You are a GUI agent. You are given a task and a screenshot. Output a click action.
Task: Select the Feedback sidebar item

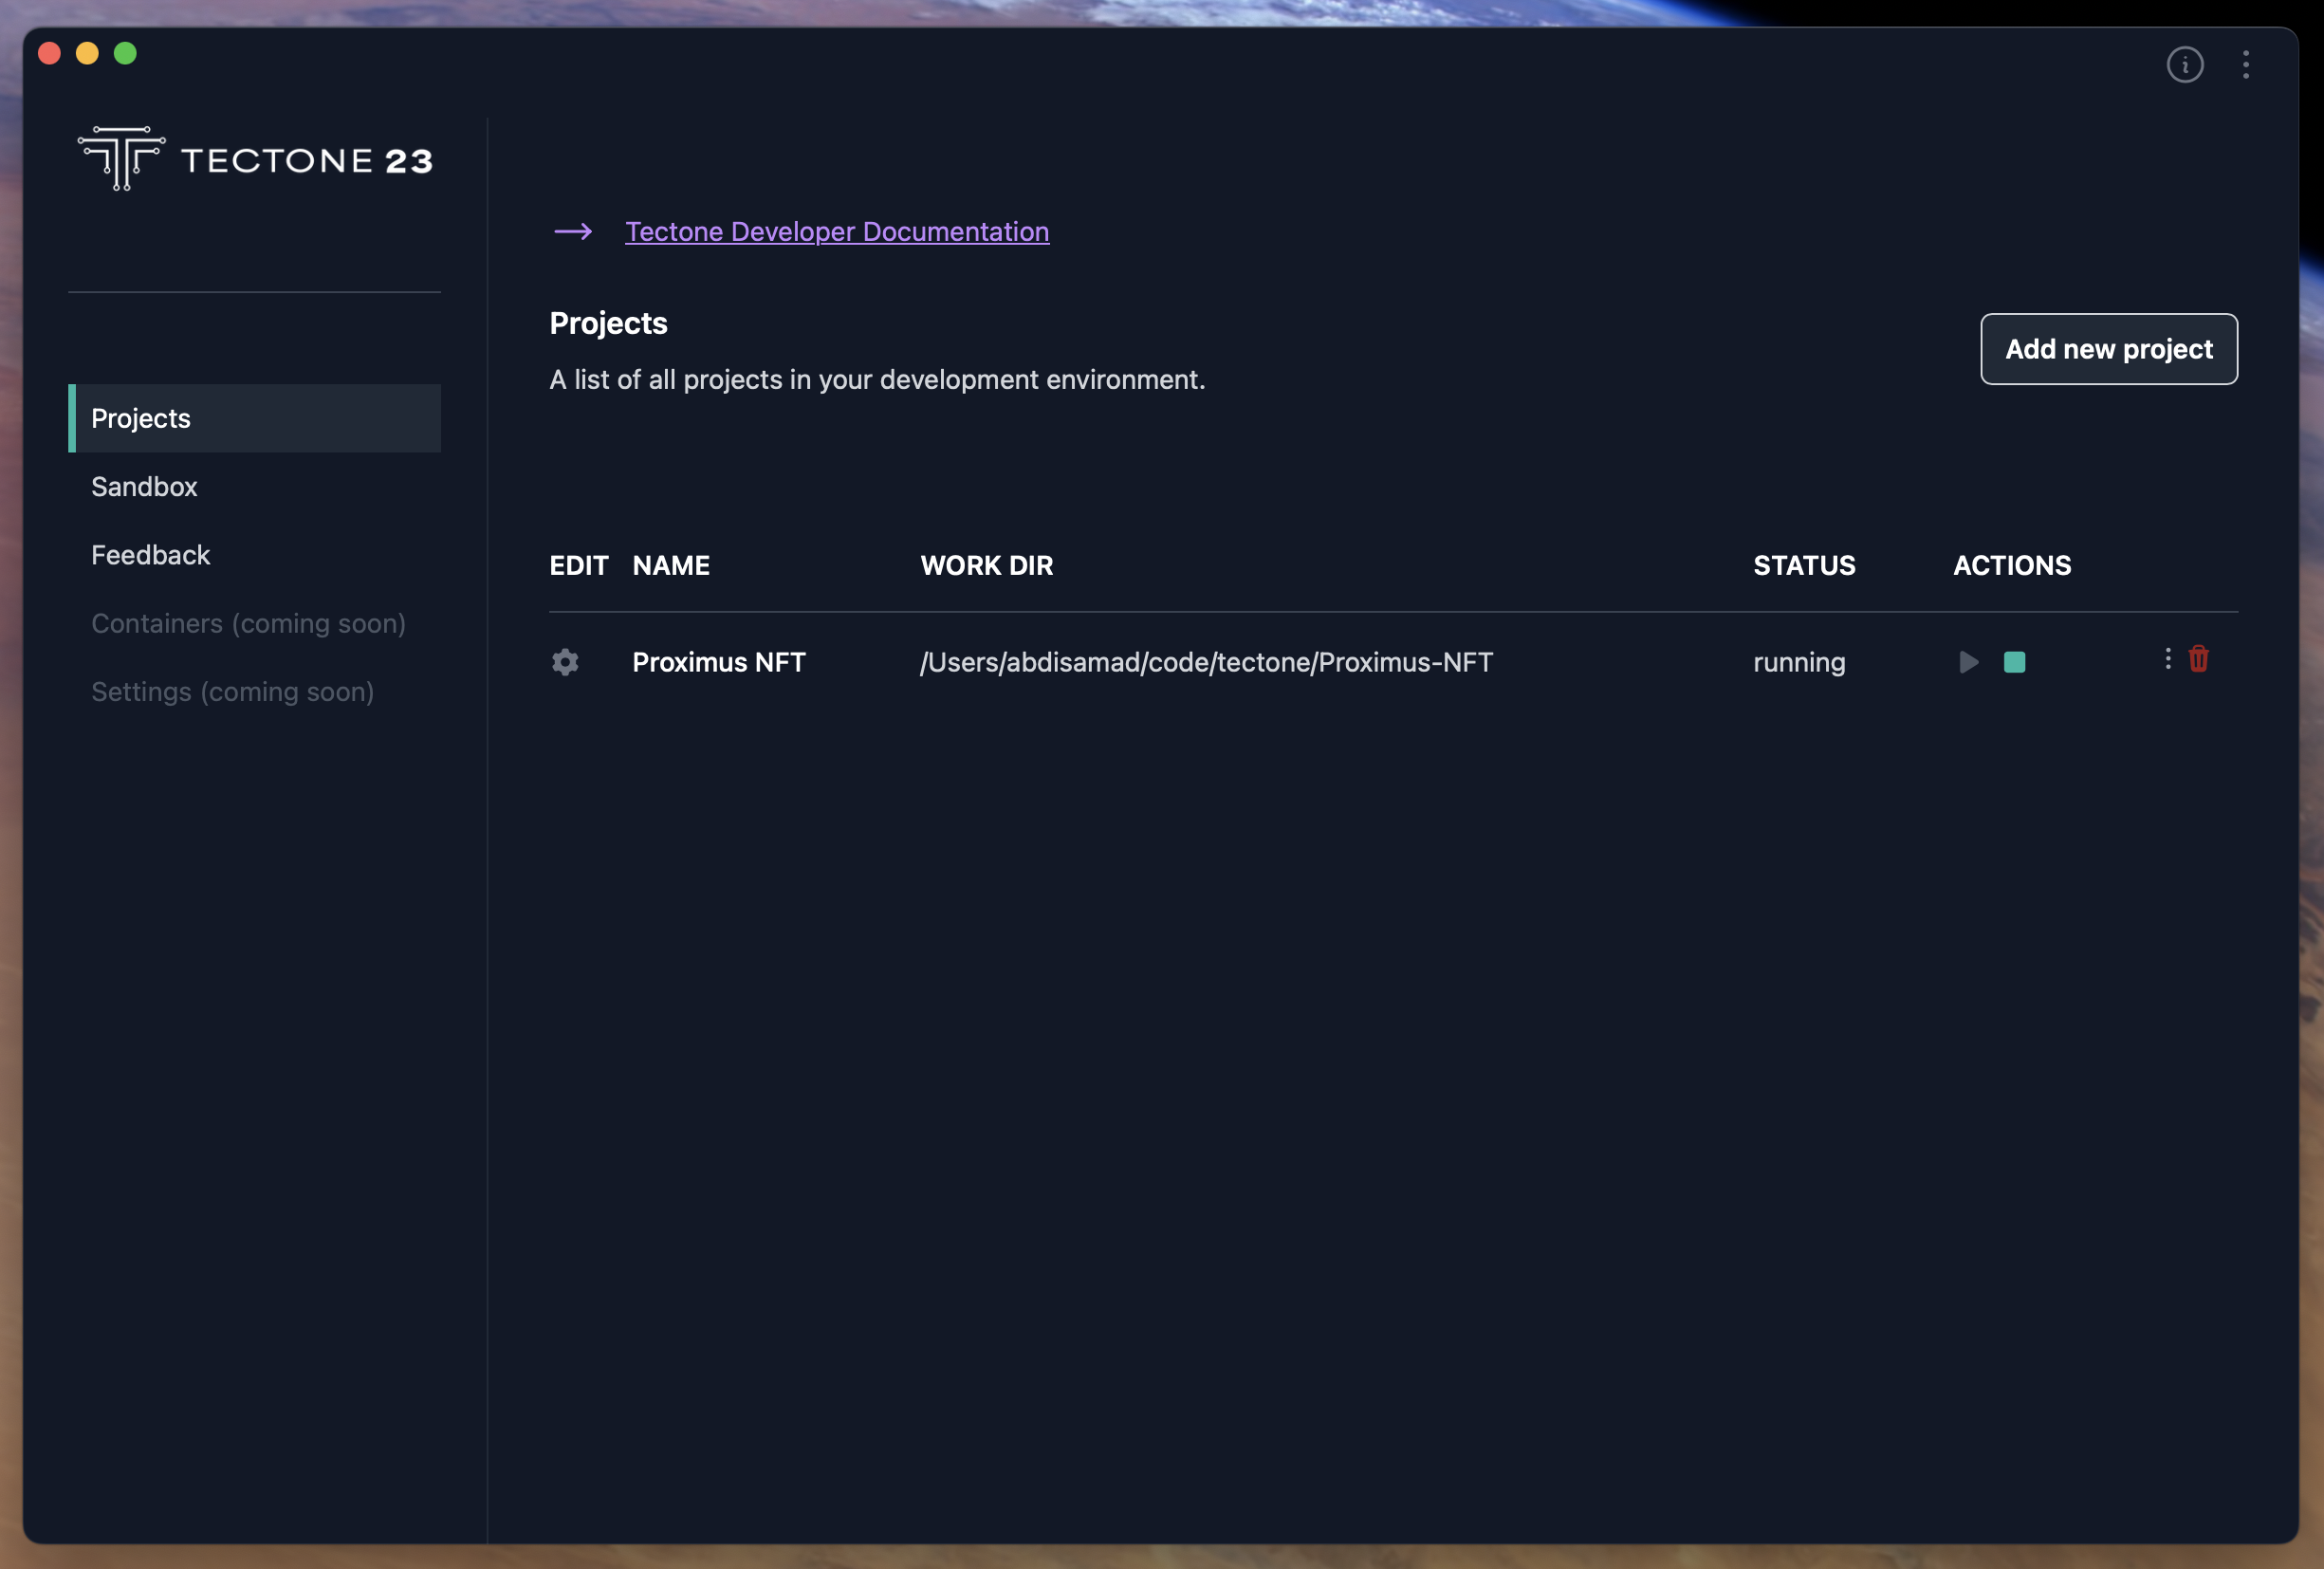click(149, 553)
